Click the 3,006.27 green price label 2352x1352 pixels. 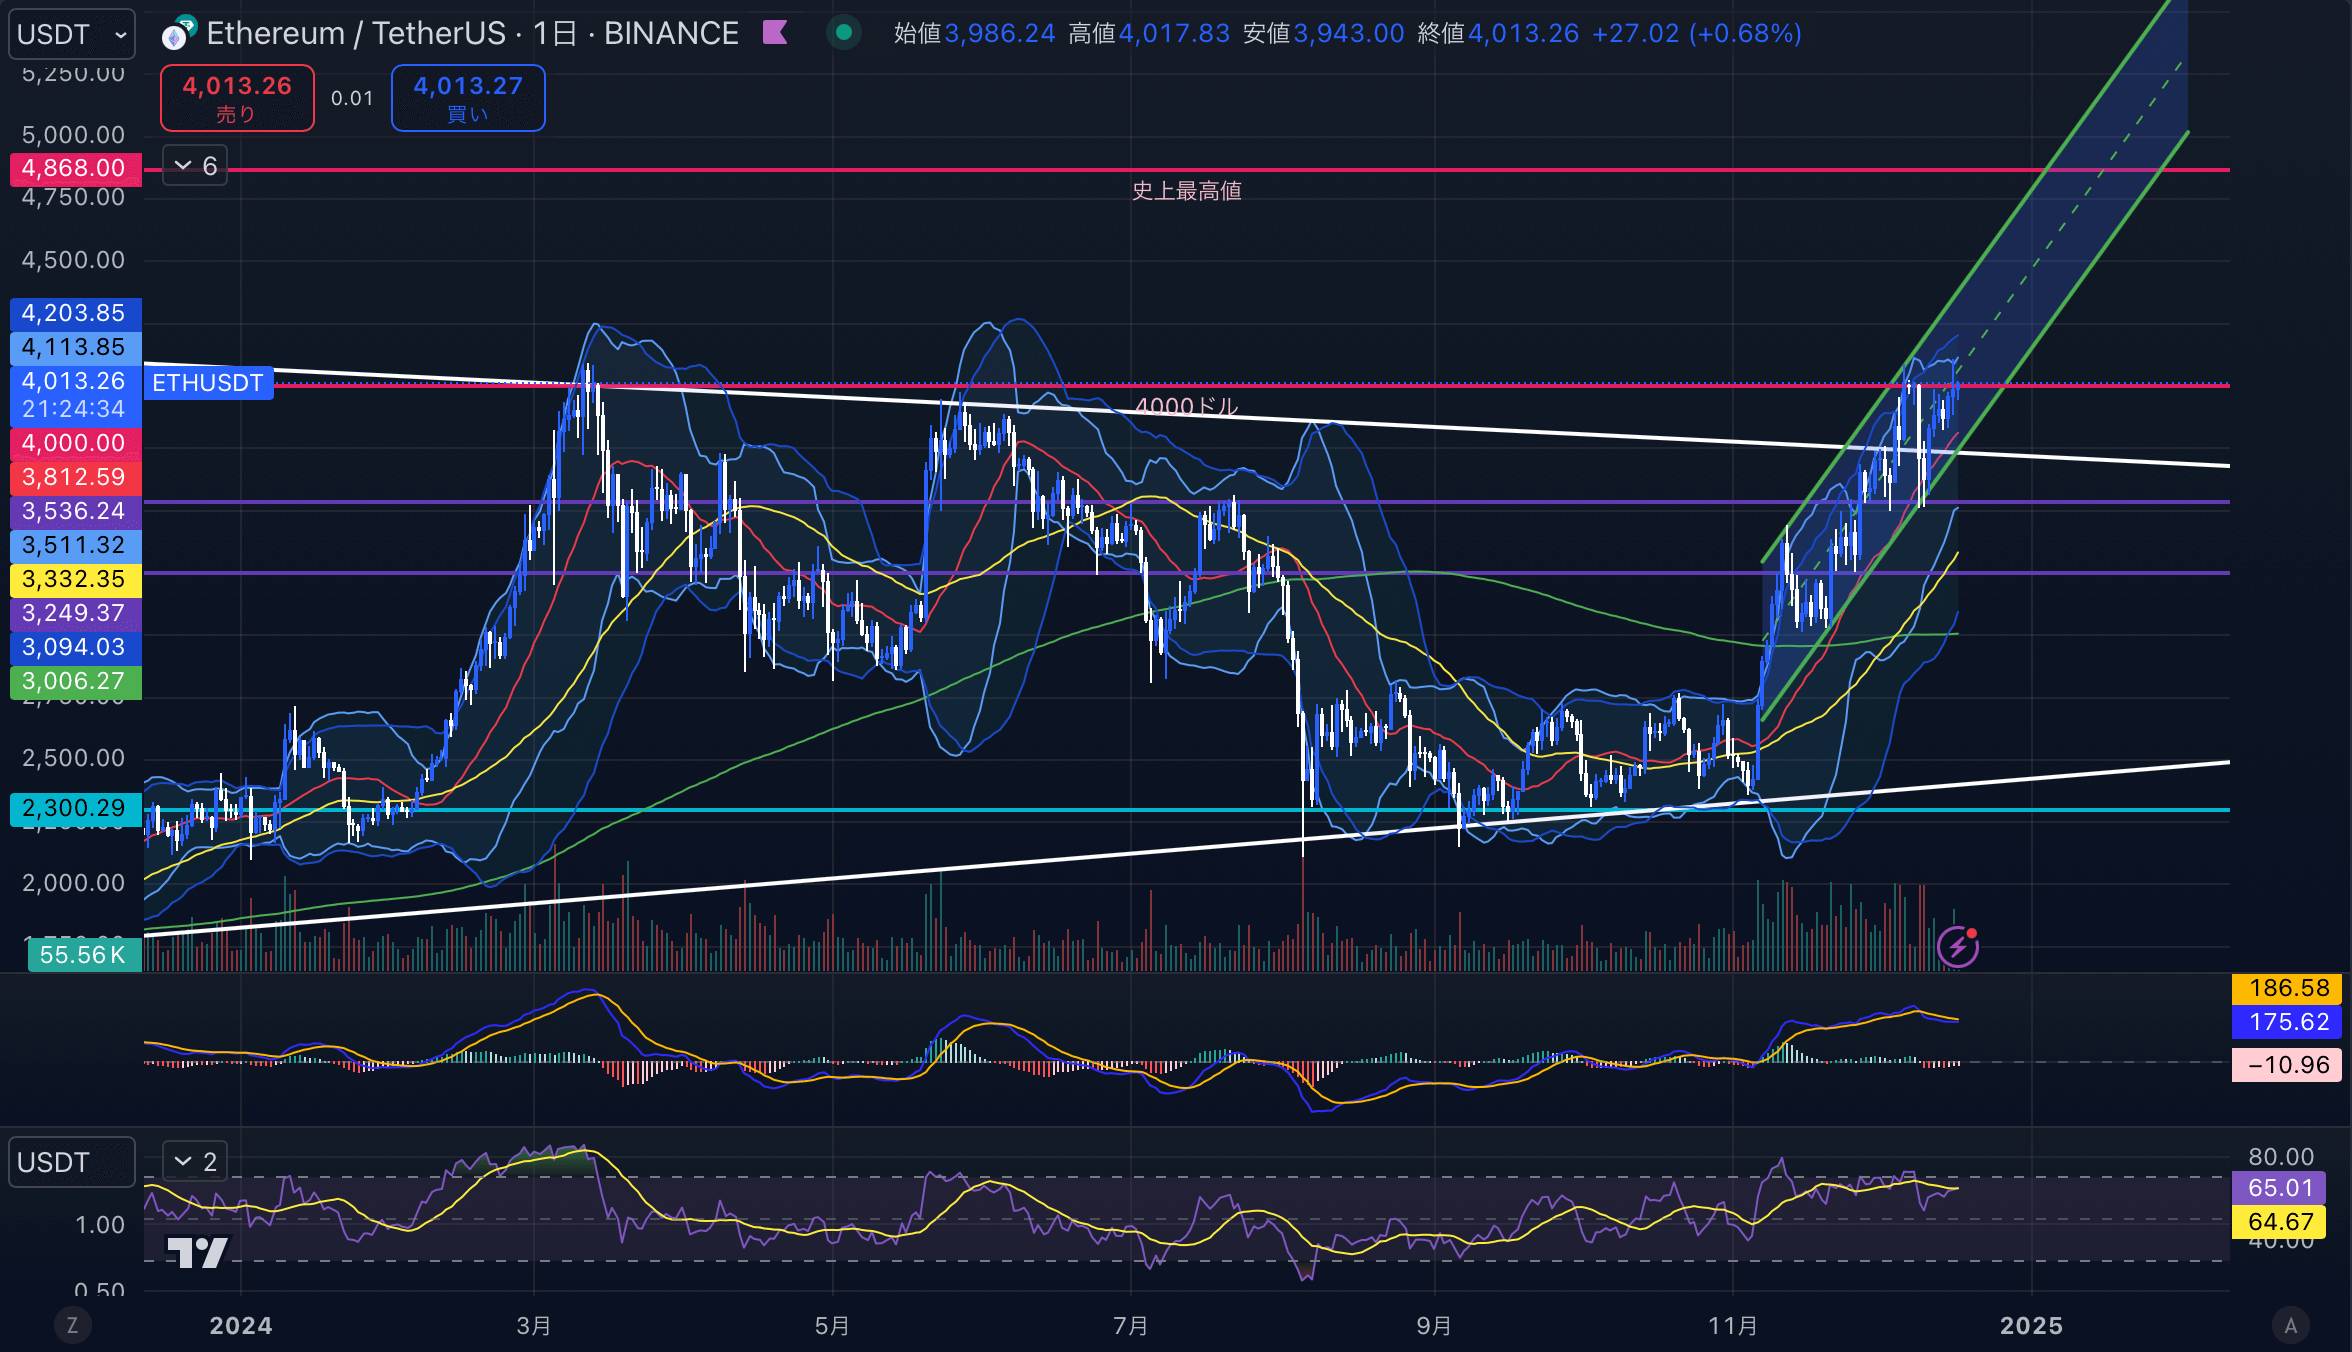click(75, 681)
